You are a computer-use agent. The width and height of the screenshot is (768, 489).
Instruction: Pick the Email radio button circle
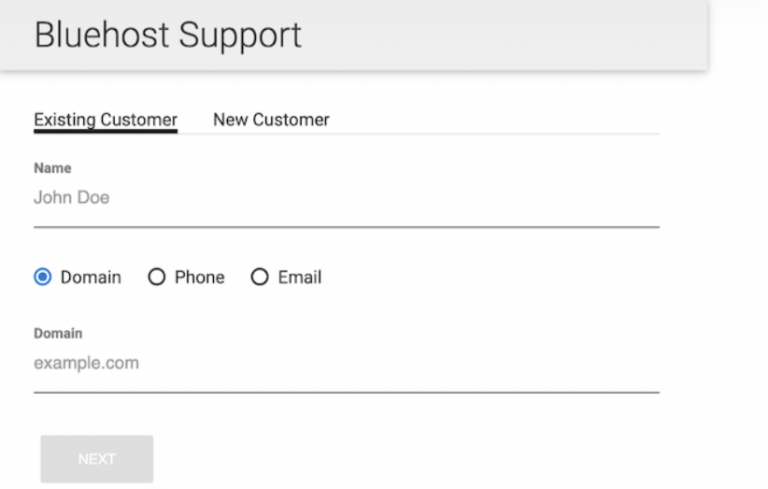coord(260,277)
